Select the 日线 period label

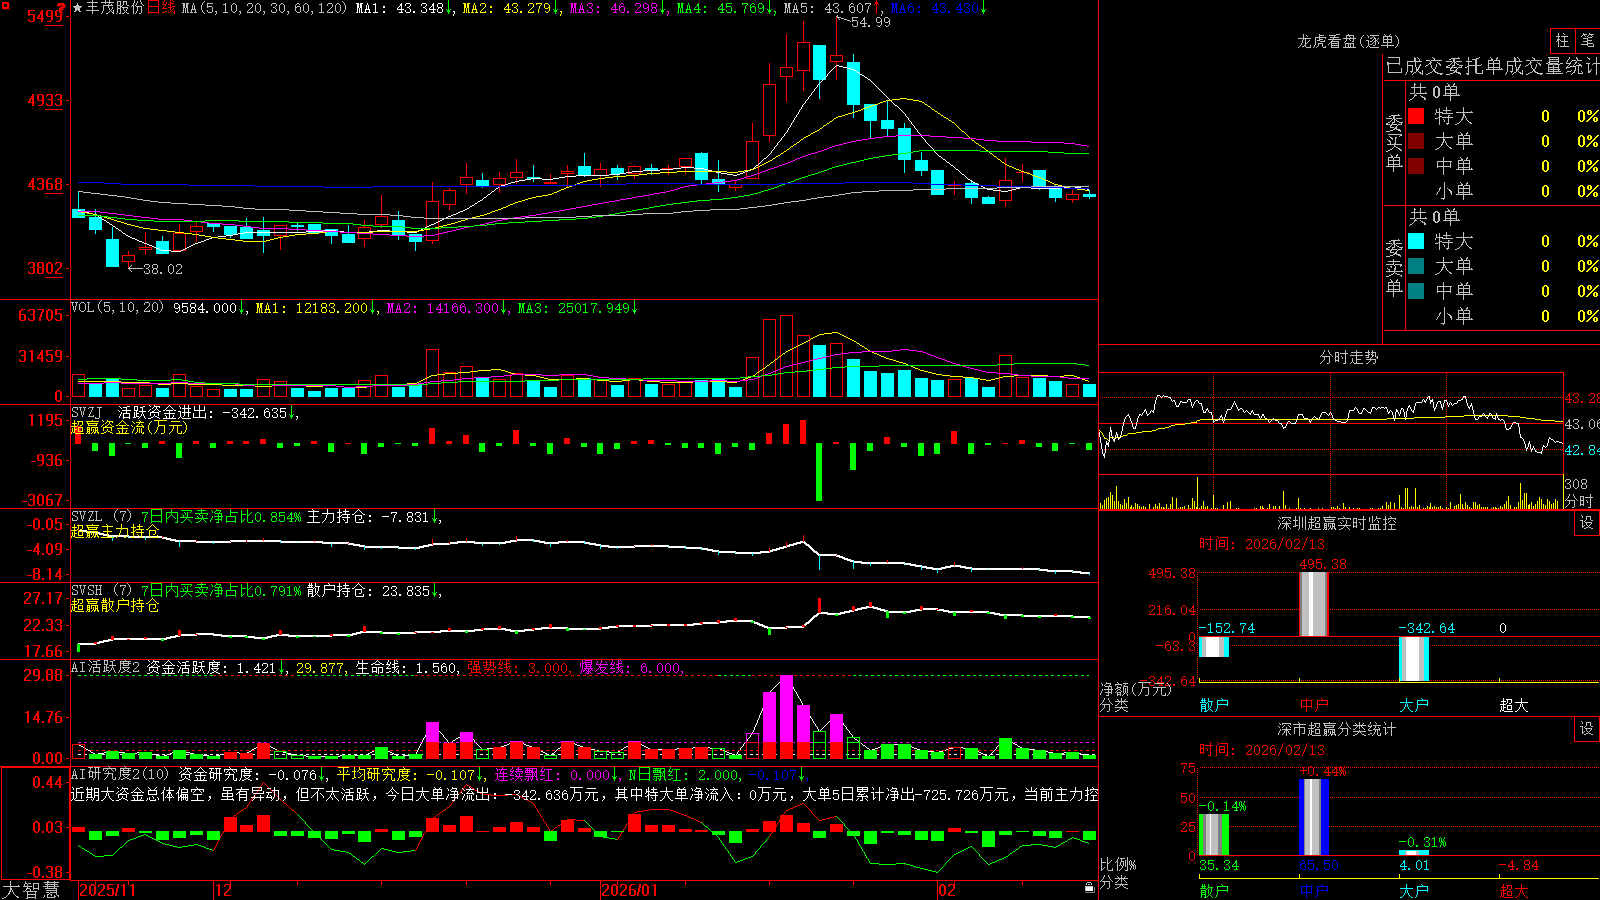(x=161, y=8)
